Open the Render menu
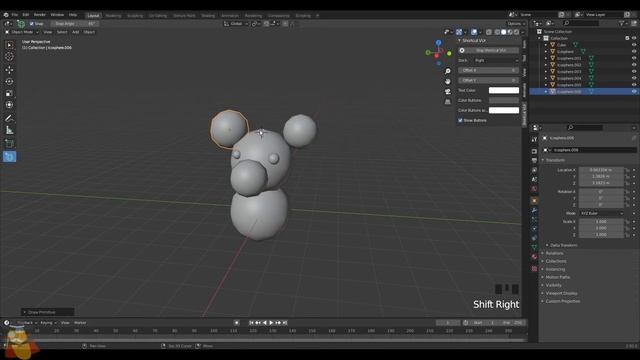The width and height of the screenshot is (640, 360). pos(40,15)
